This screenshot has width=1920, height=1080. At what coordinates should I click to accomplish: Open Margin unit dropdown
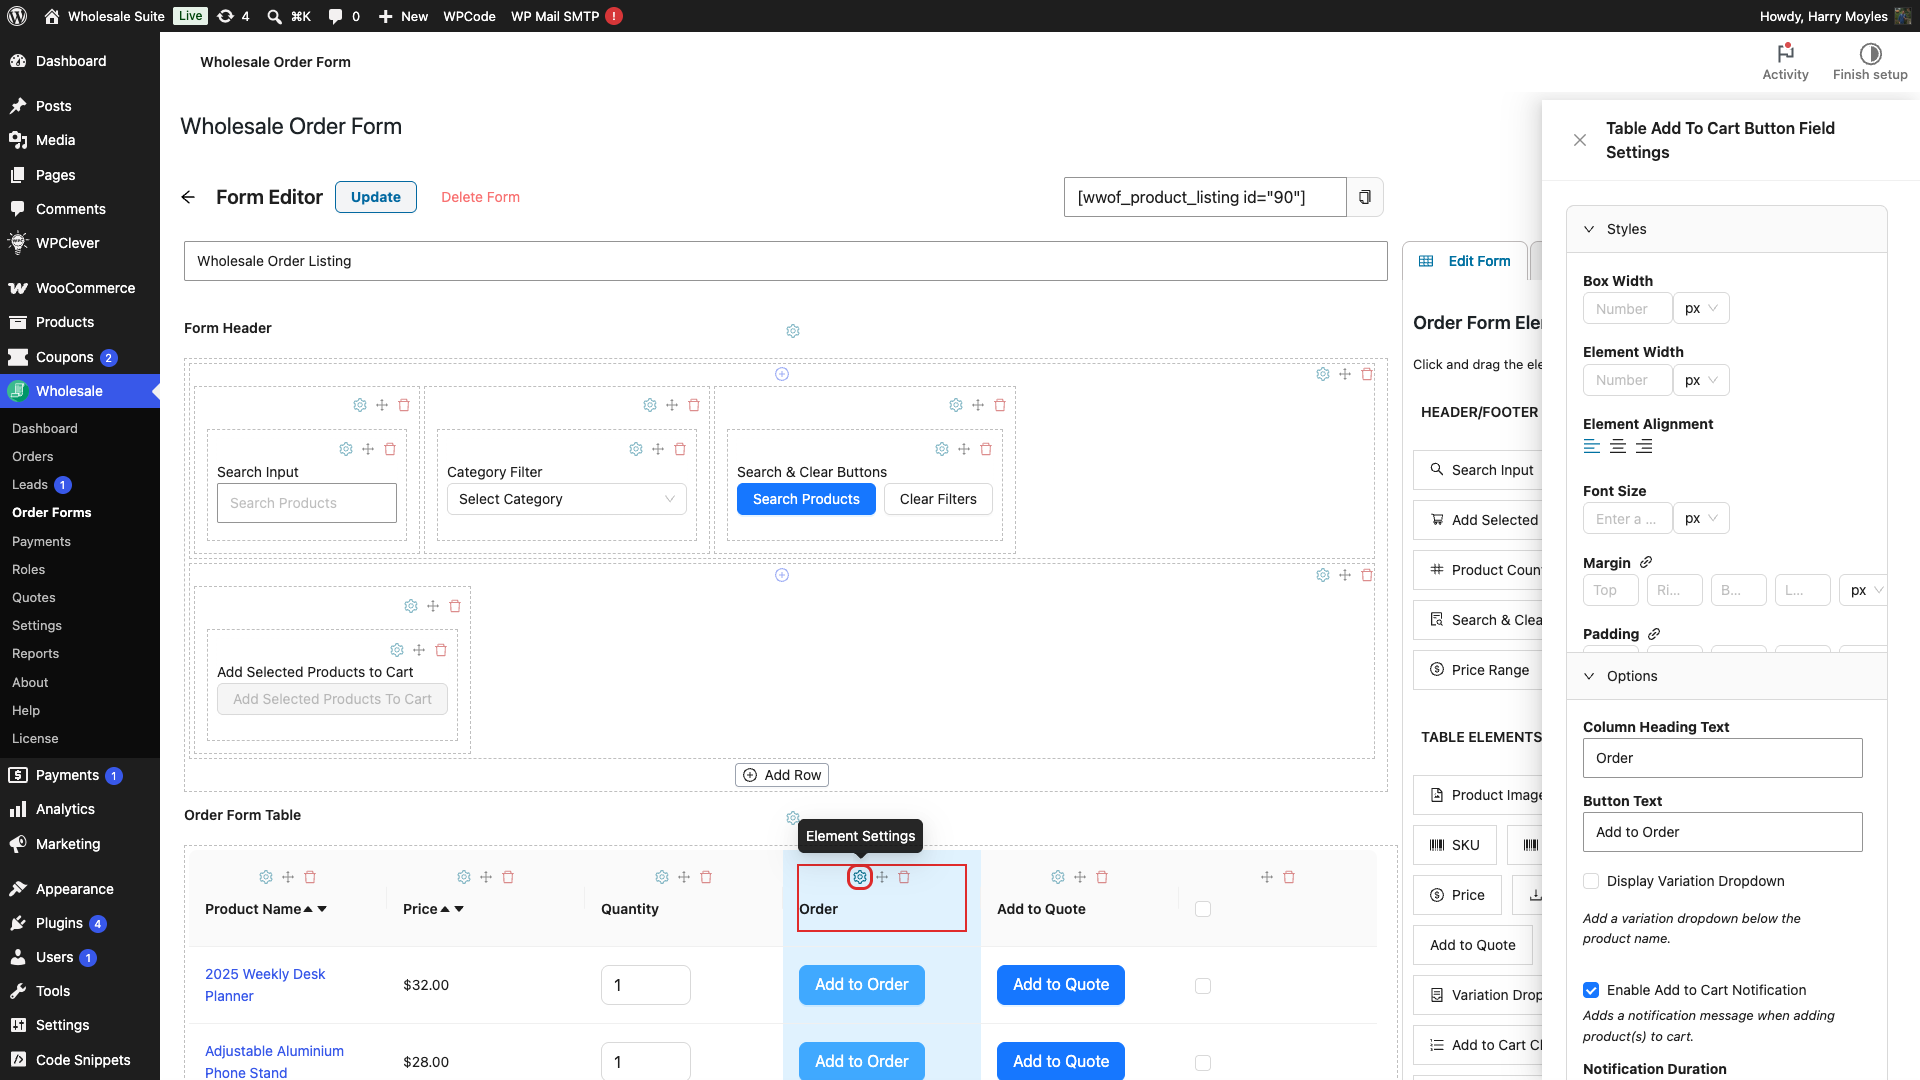click(1863, 590)
